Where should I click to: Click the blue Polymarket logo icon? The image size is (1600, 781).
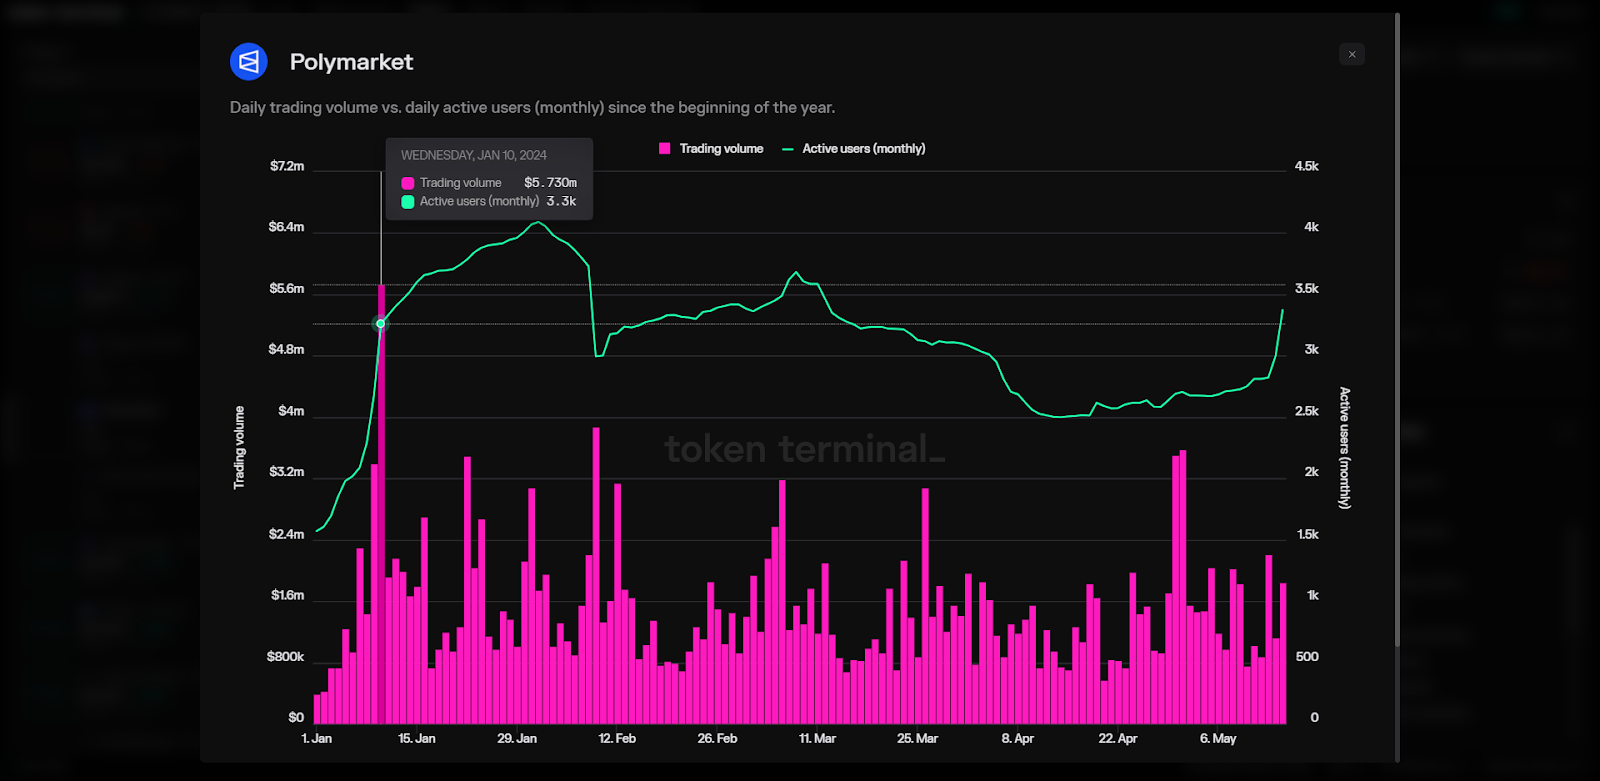coord(249,62)
